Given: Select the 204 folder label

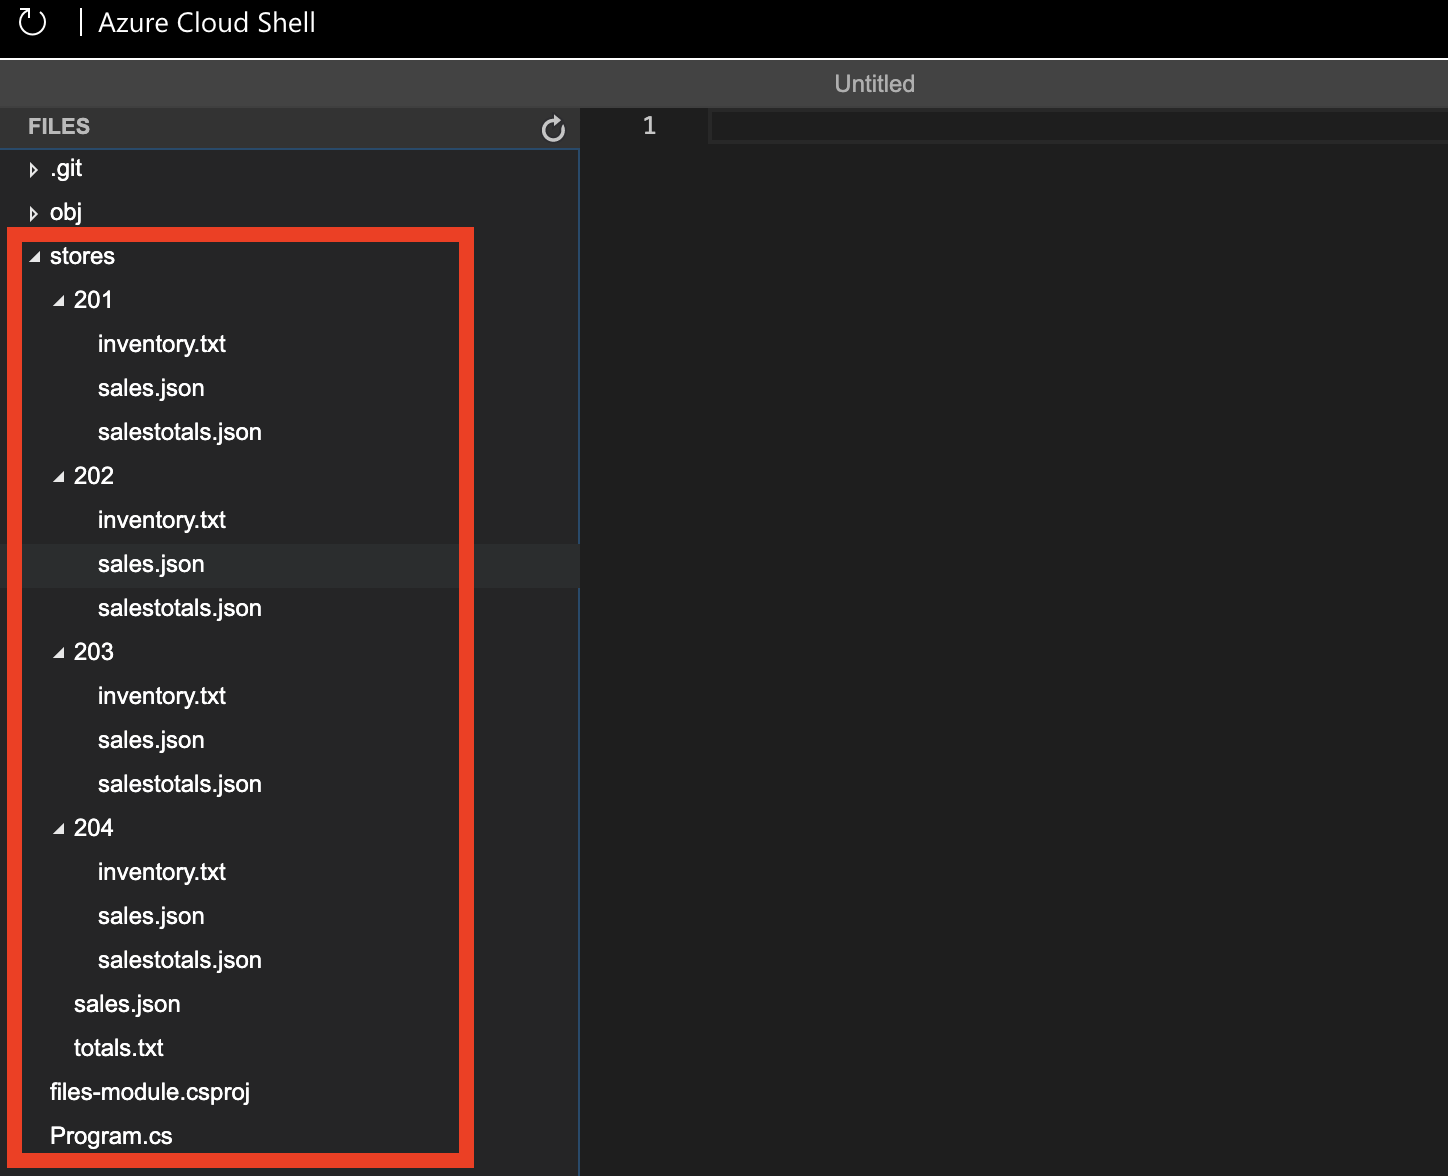Looking at the screenshot, I should [94, 828].
